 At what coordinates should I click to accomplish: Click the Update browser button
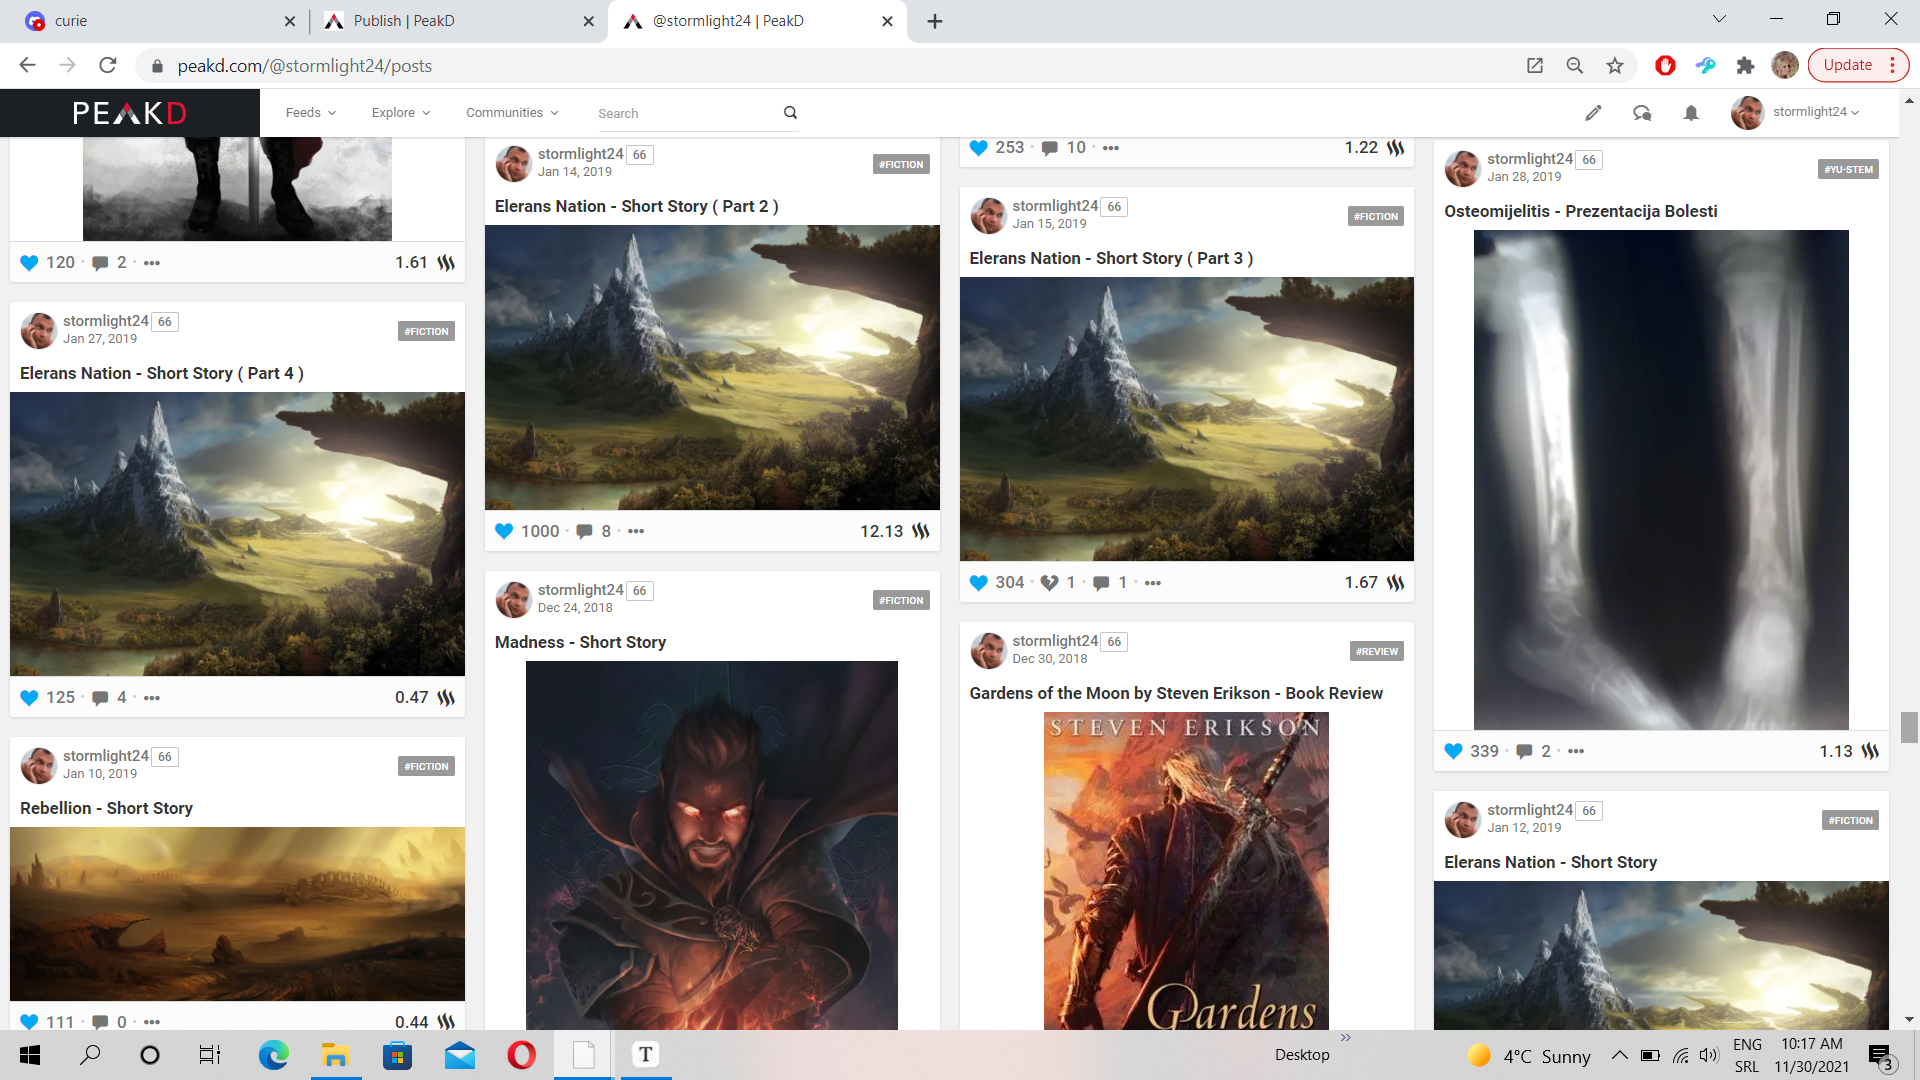1858,65
